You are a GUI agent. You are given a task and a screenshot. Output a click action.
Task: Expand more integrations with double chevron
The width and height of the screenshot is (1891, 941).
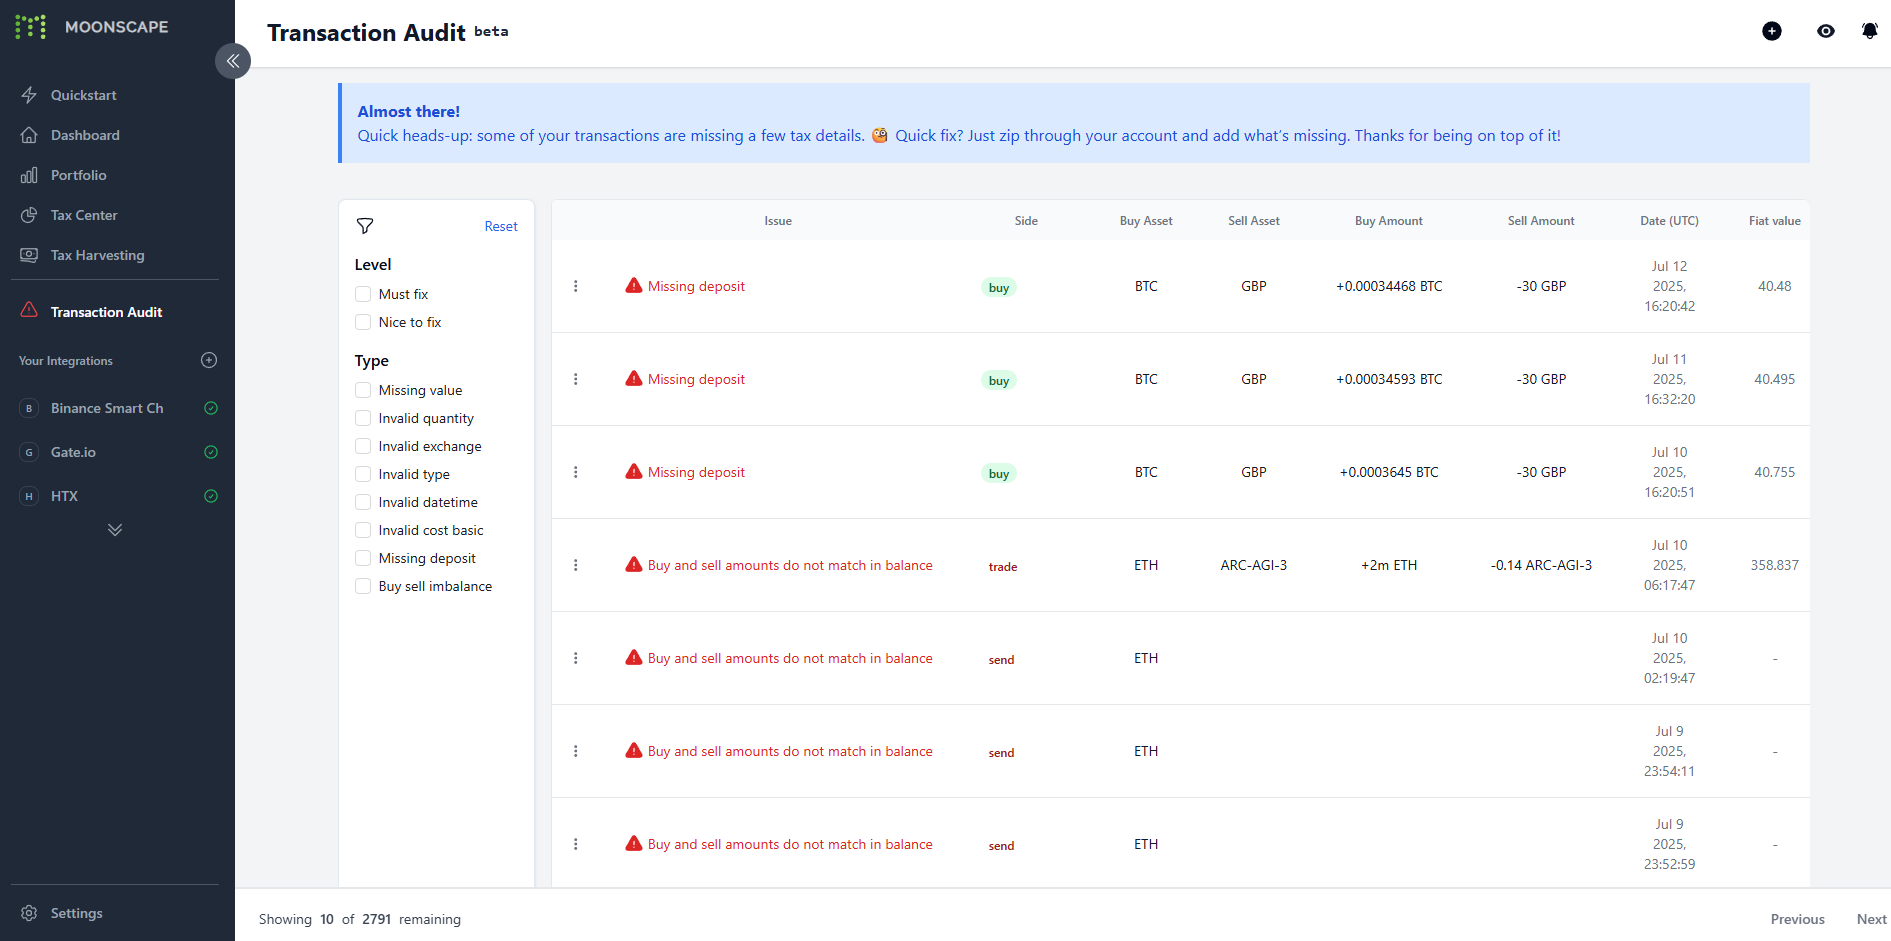coord(115,530)
